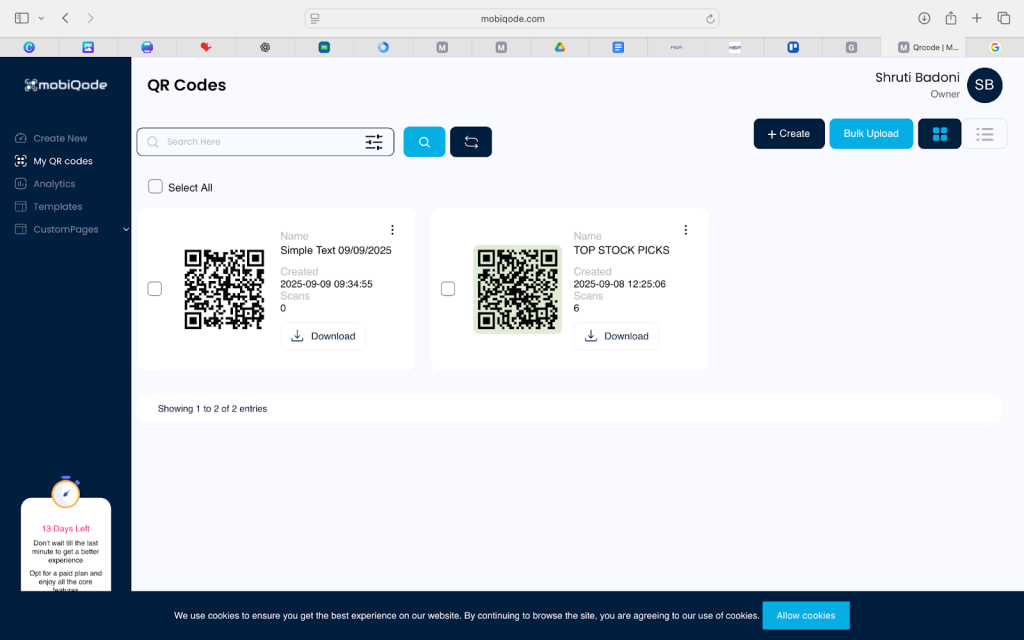Viewport: 1024px width, 640px height.
Task: Open three-dot menu for TOP STOCK PICKS
Action: (686, 230)
